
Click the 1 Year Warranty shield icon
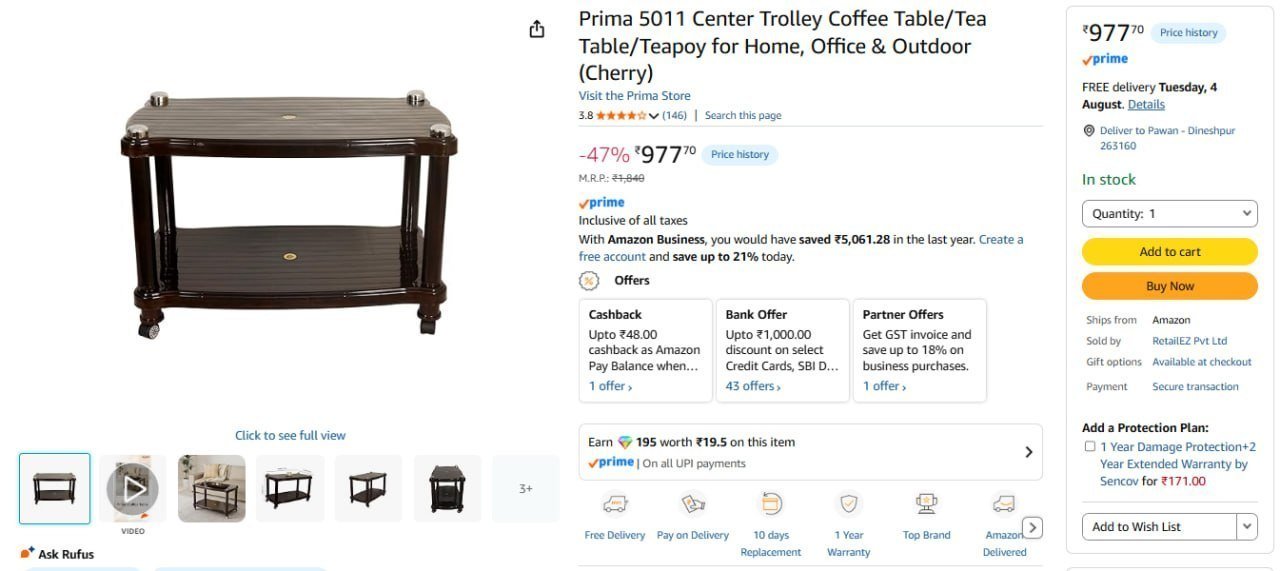tap(848, 504)
